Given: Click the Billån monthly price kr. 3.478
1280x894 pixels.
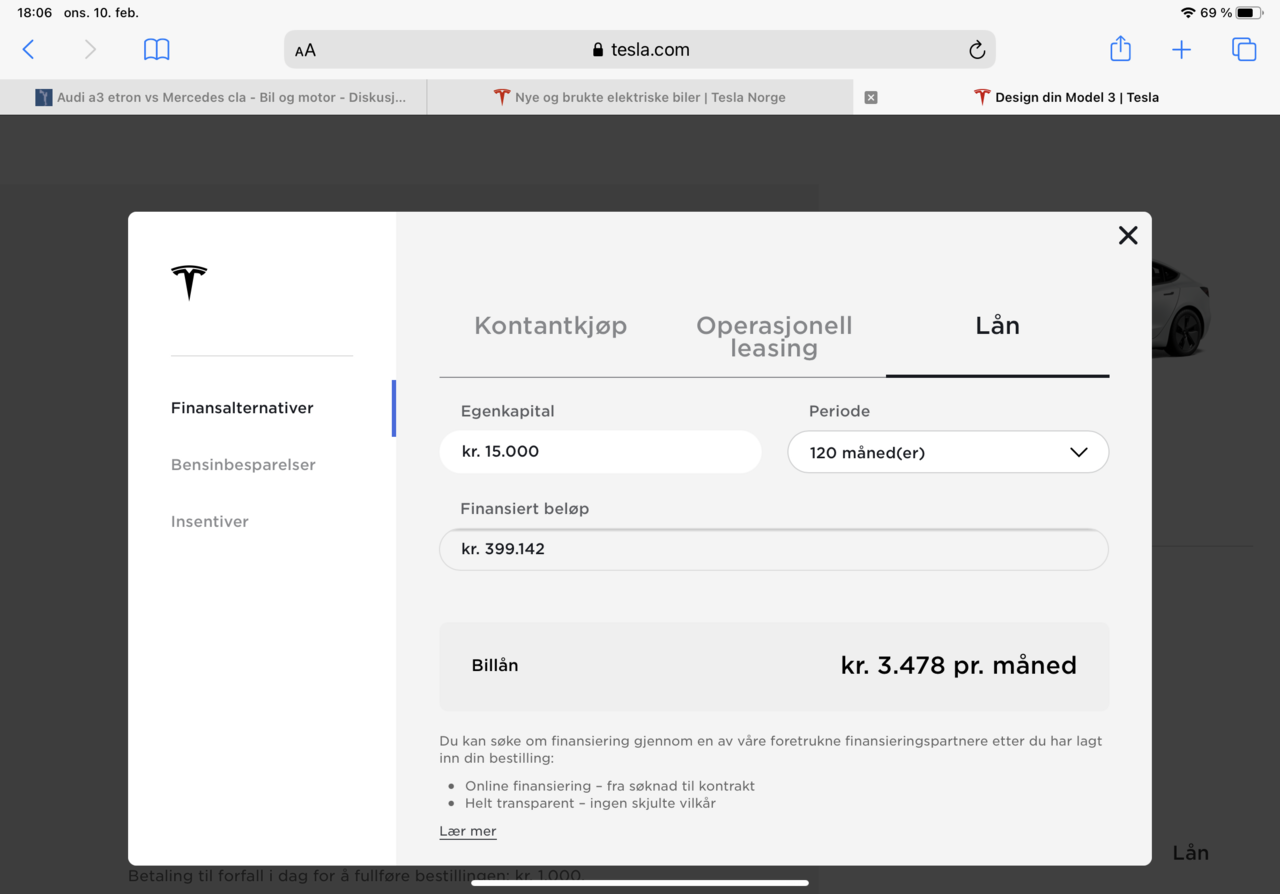Looking at the screenshot, I should pyautogui.click(x=959, y=666).
